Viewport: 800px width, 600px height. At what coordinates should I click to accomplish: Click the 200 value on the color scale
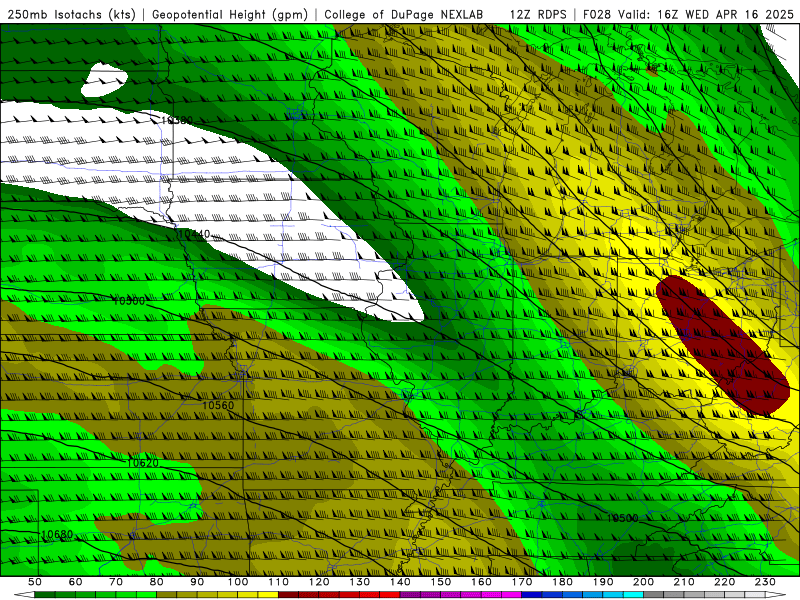point(643,582)
